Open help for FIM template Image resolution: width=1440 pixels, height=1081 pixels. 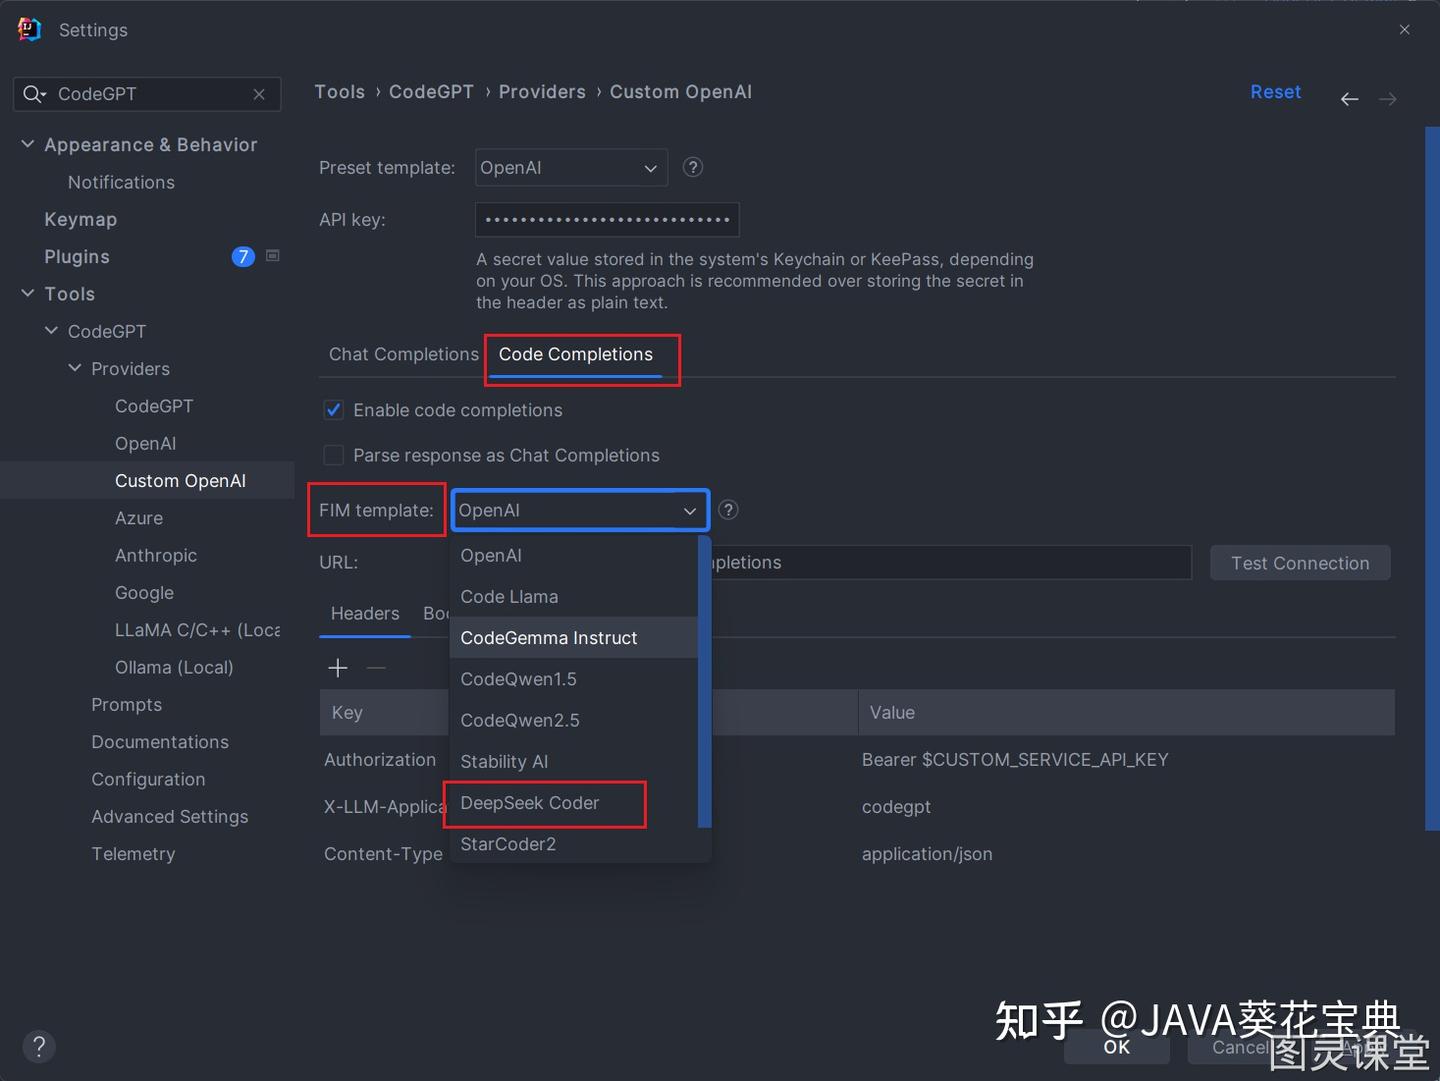[x=729, y=510]
